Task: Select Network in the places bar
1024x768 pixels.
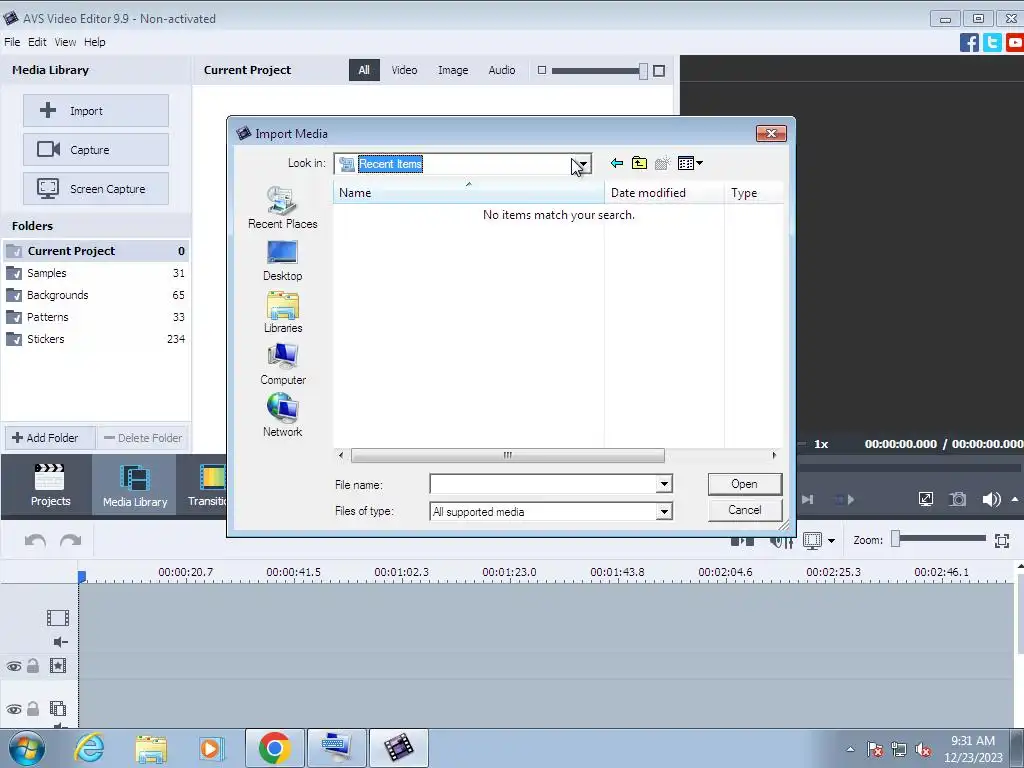Action: (x=282, y=415)
